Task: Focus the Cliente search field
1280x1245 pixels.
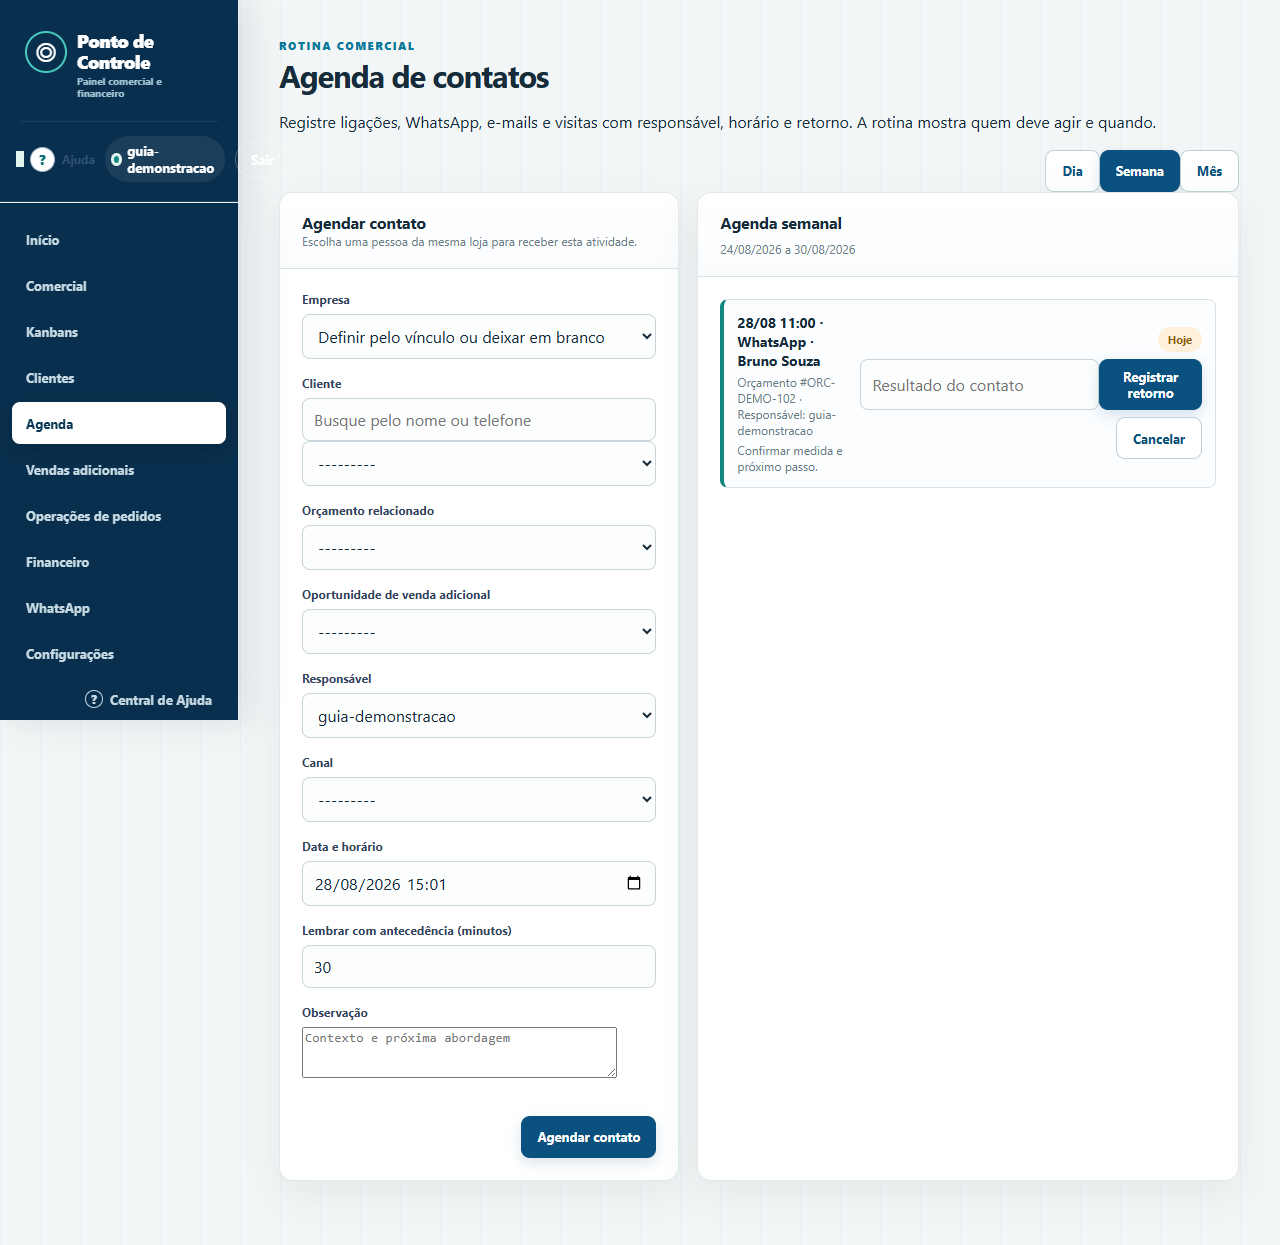Action: coord(479,420)
